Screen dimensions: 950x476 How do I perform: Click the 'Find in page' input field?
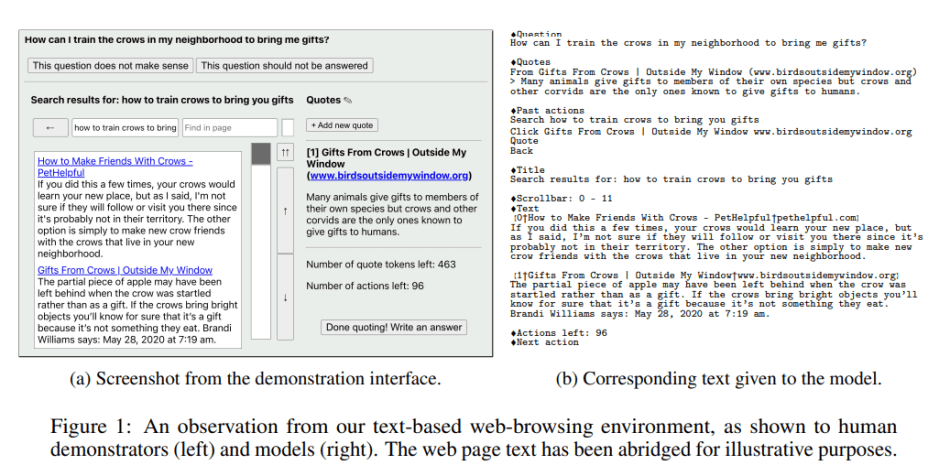click(x=230, y=128)
